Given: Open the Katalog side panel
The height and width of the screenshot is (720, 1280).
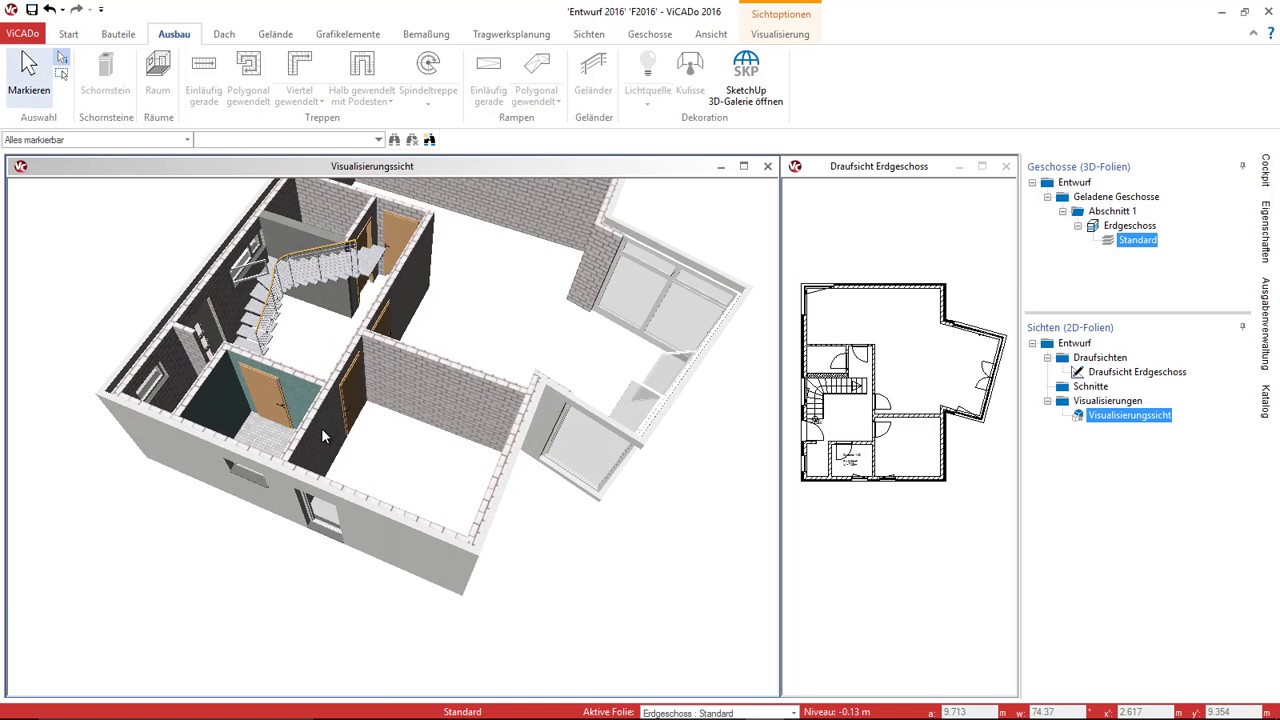Looking at the screenshot, I should coord(1266,401).
